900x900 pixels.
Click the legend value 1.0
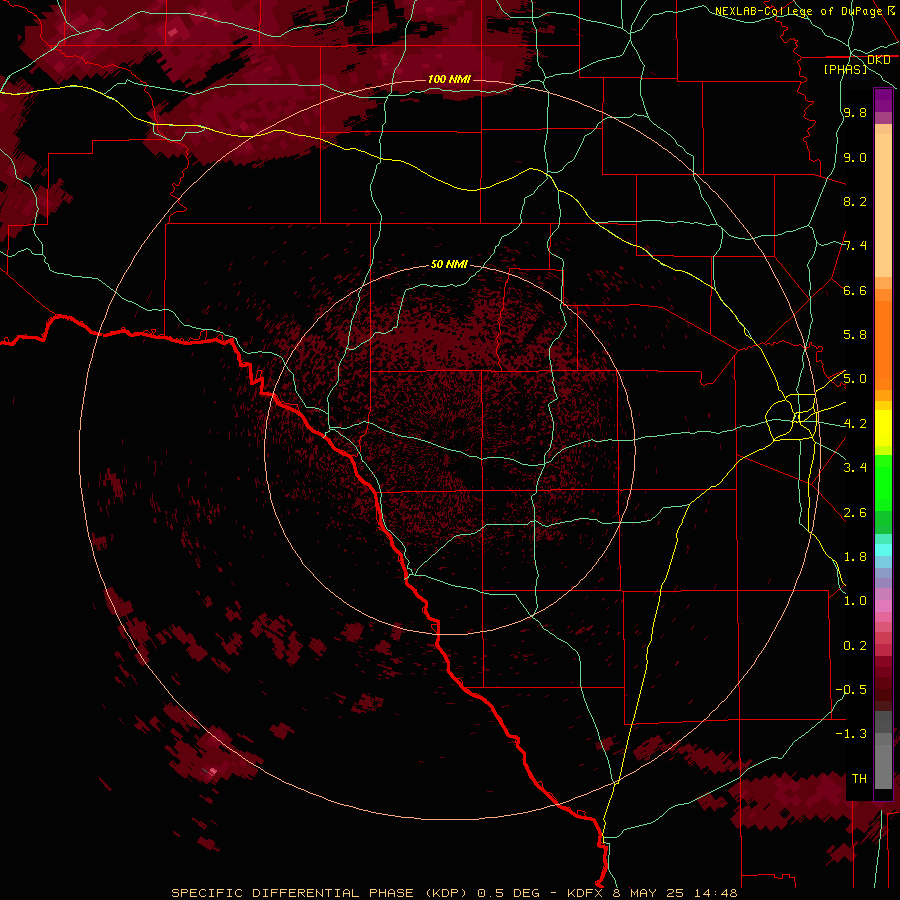coord(855,601)
